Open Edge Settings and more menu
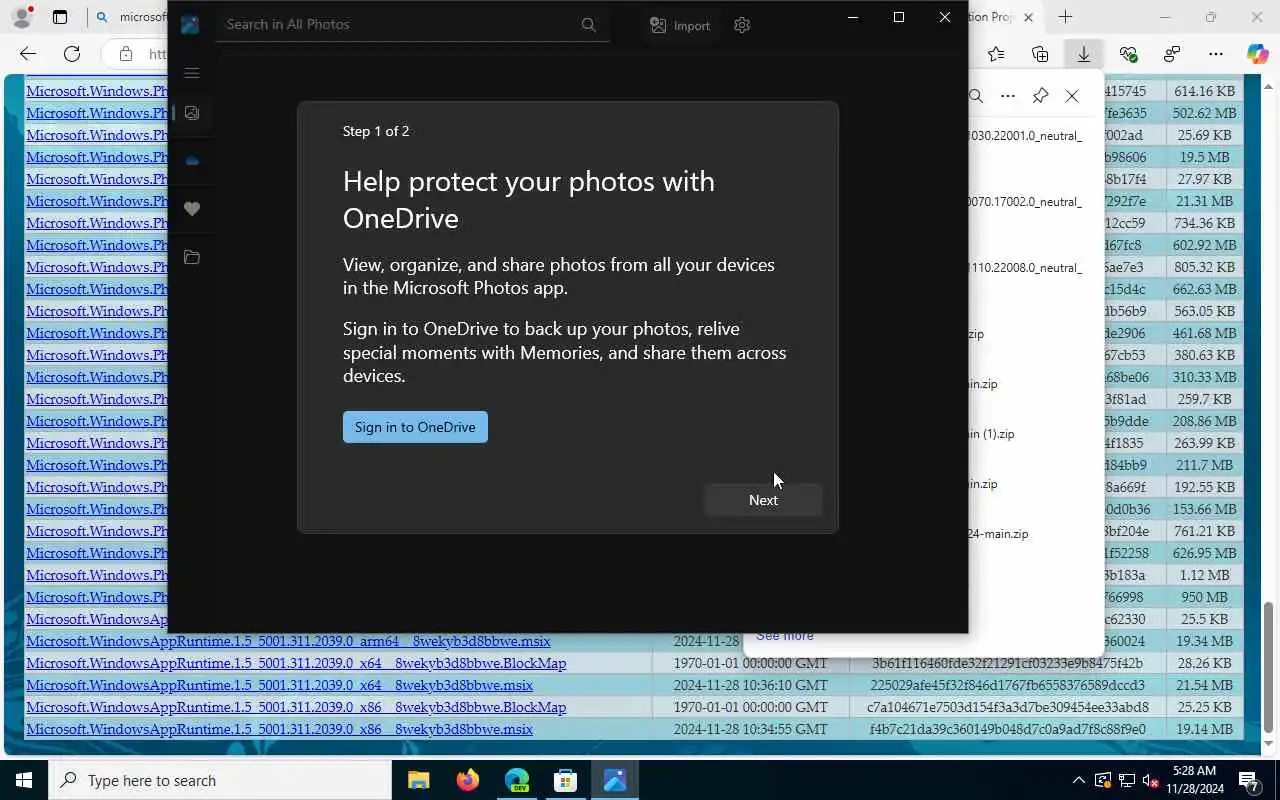1280x800 pixels. pyautogui.click(x=1216, y=54)
